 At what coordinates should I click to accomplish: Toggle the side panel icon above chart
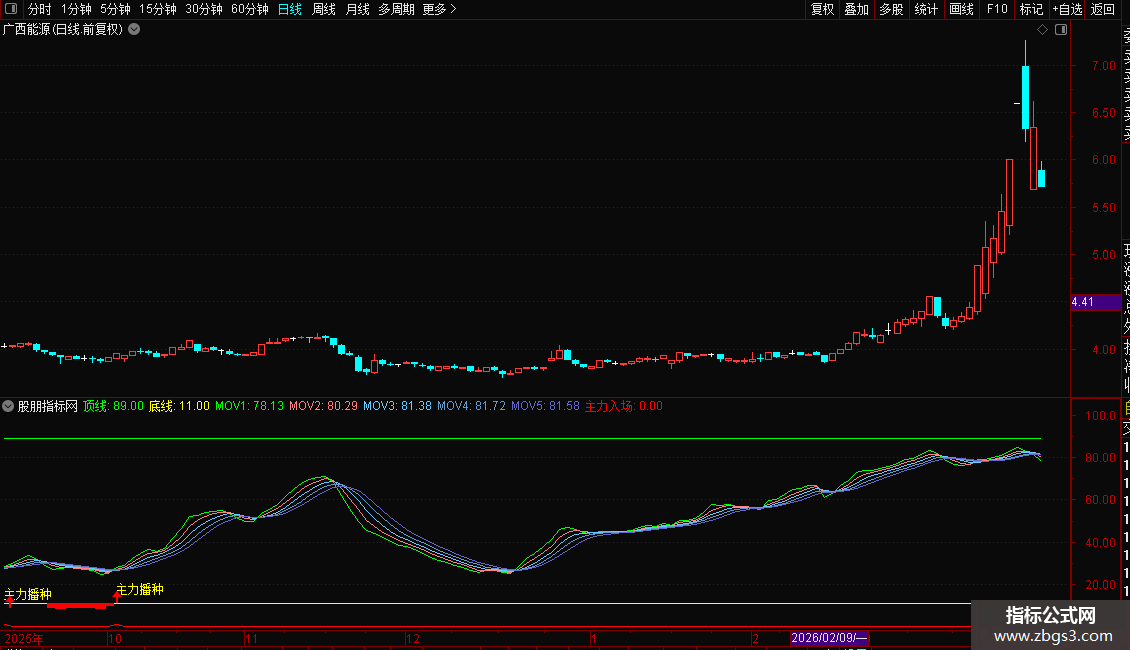tap(1061, 30)
